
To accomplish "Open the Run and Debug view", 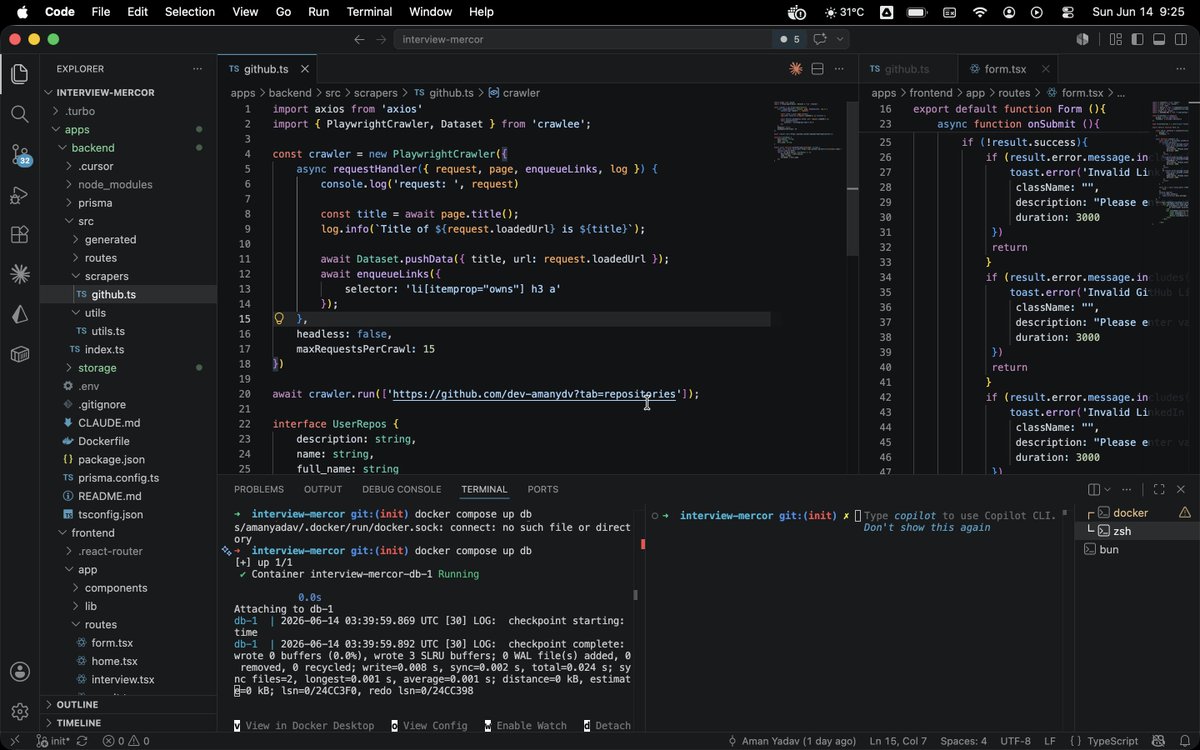I will tap(19, 195).
